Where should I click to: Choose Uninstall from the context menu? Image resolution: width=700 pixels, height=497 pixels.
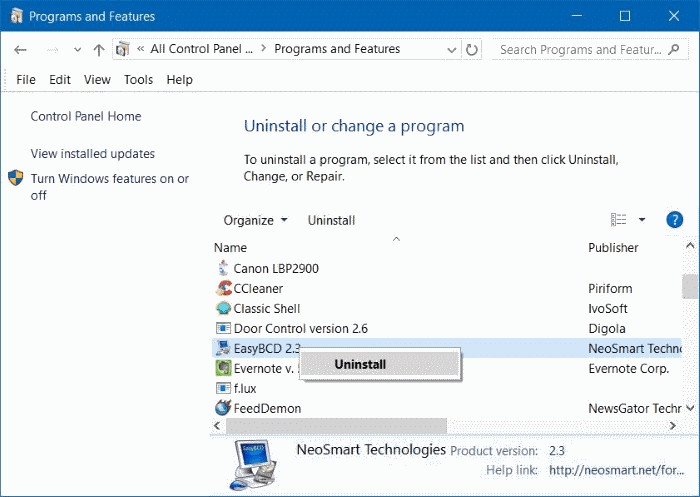coord(360,365)
